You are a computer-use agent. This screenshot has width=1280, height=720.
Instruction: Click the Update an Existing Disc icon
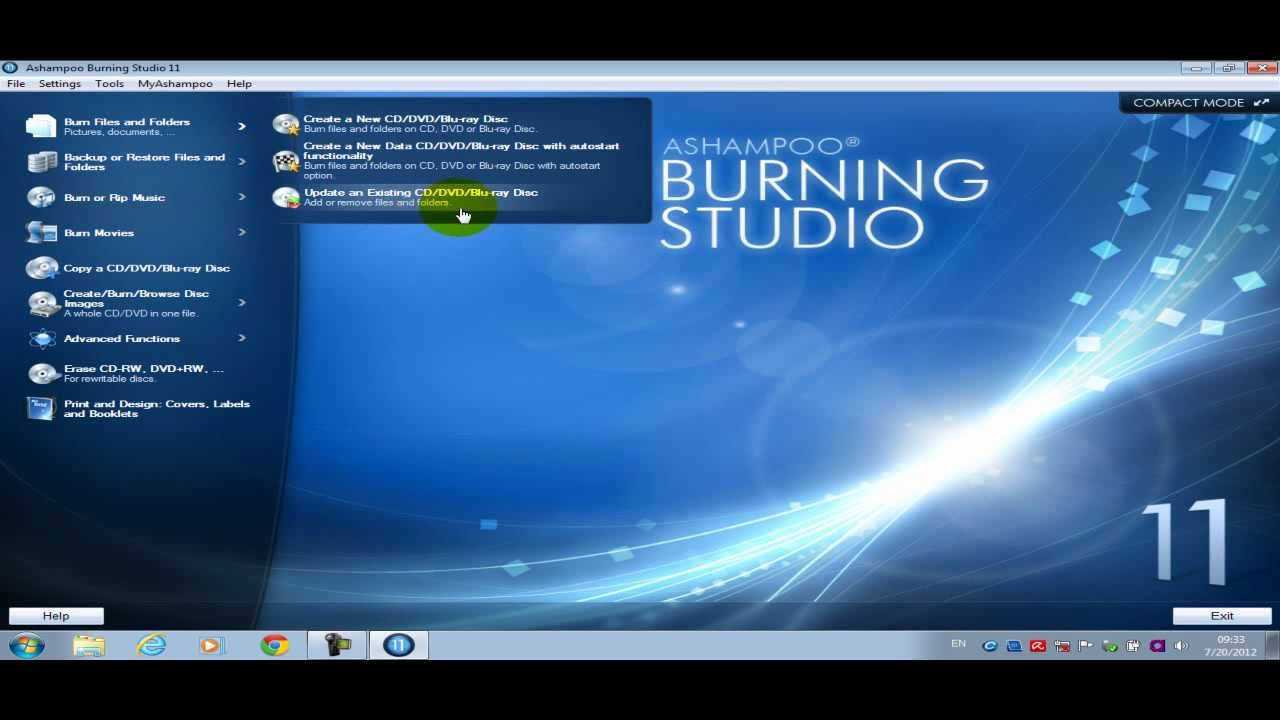pos(286,197)
